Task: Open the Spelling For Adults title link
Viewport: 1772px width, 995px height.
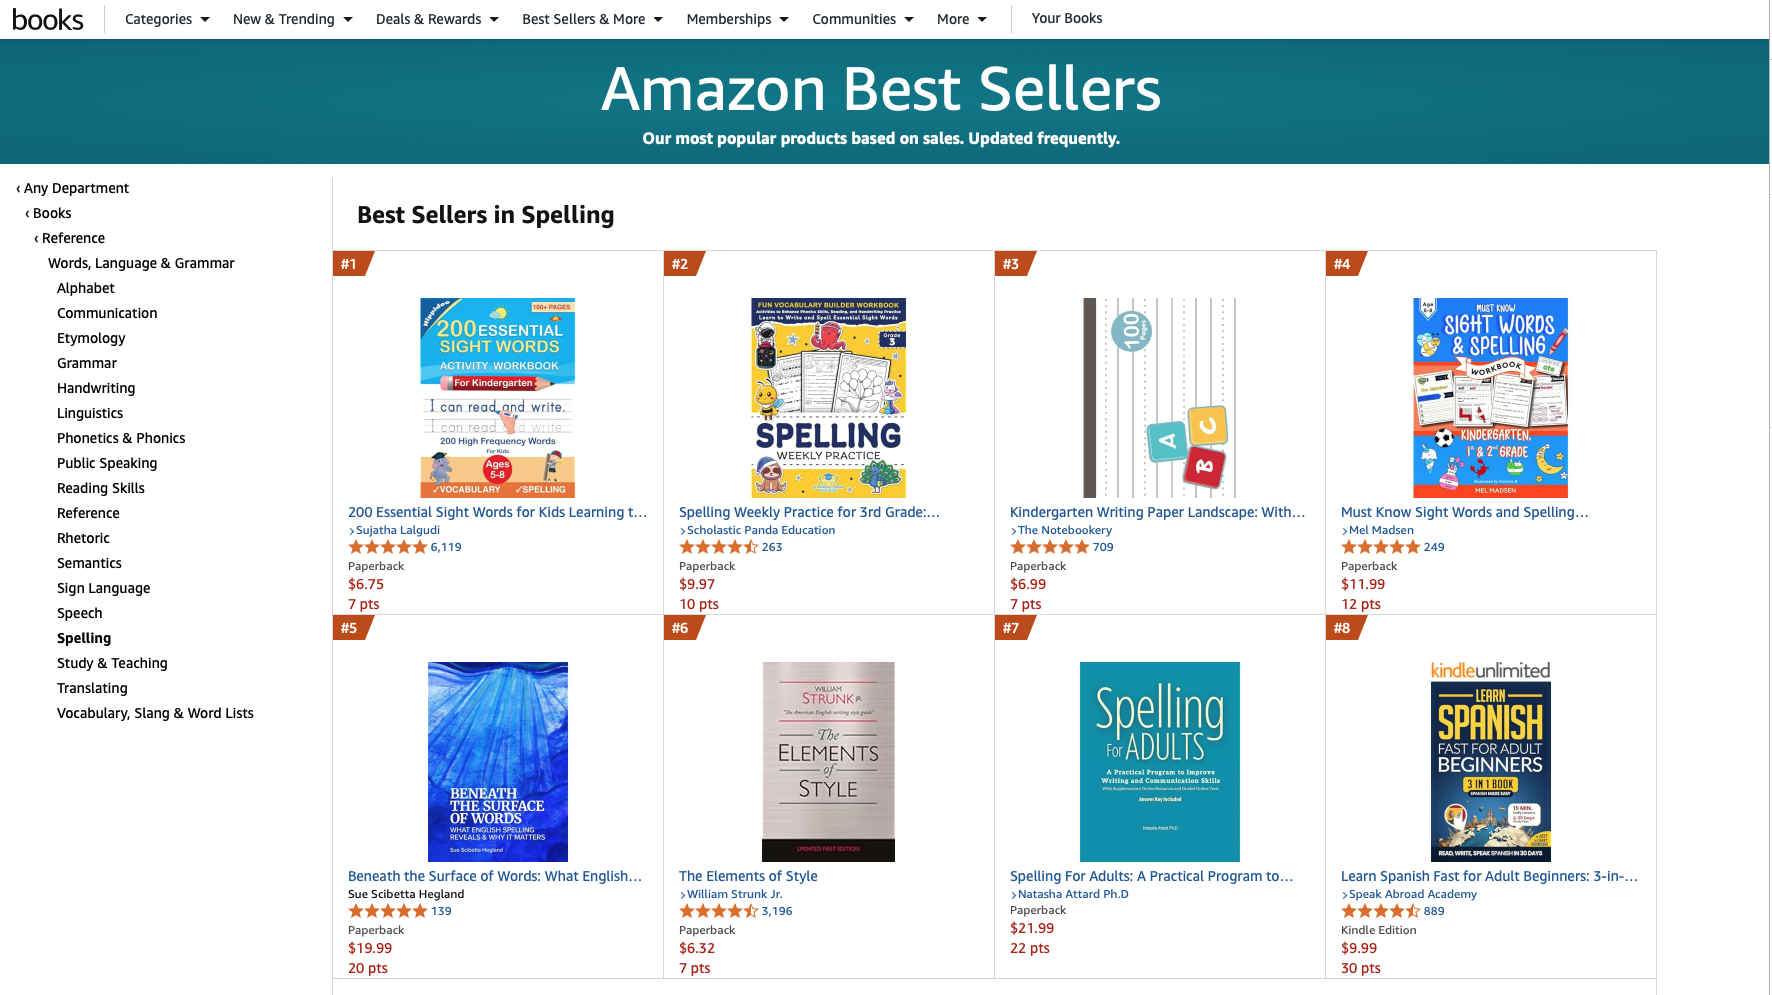Action: [x=1151, y=876]
